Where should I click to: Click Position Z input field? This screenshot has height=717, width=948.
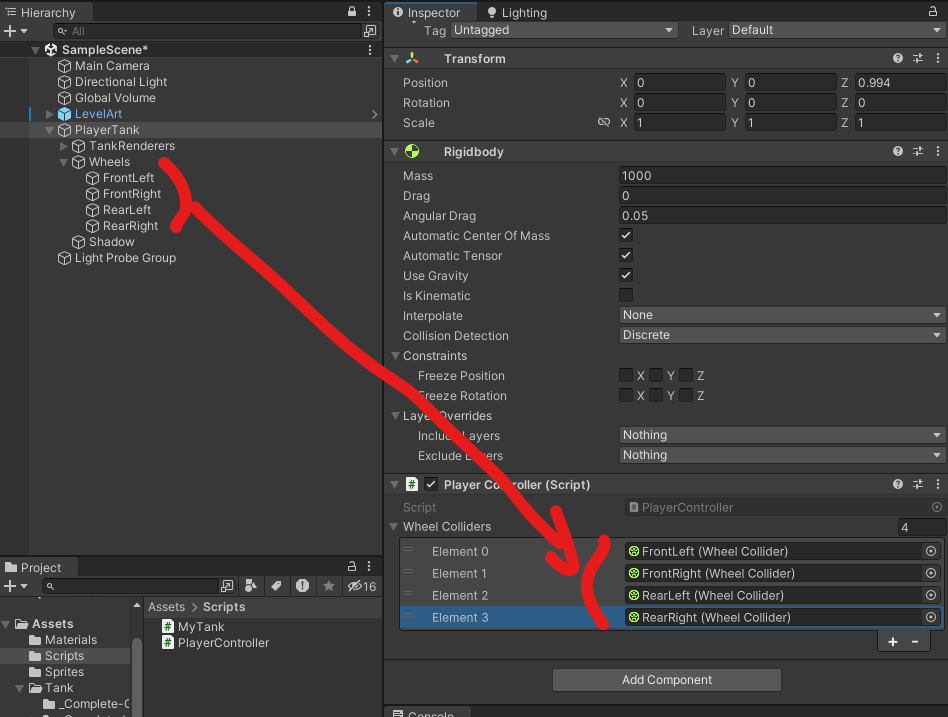900,83
